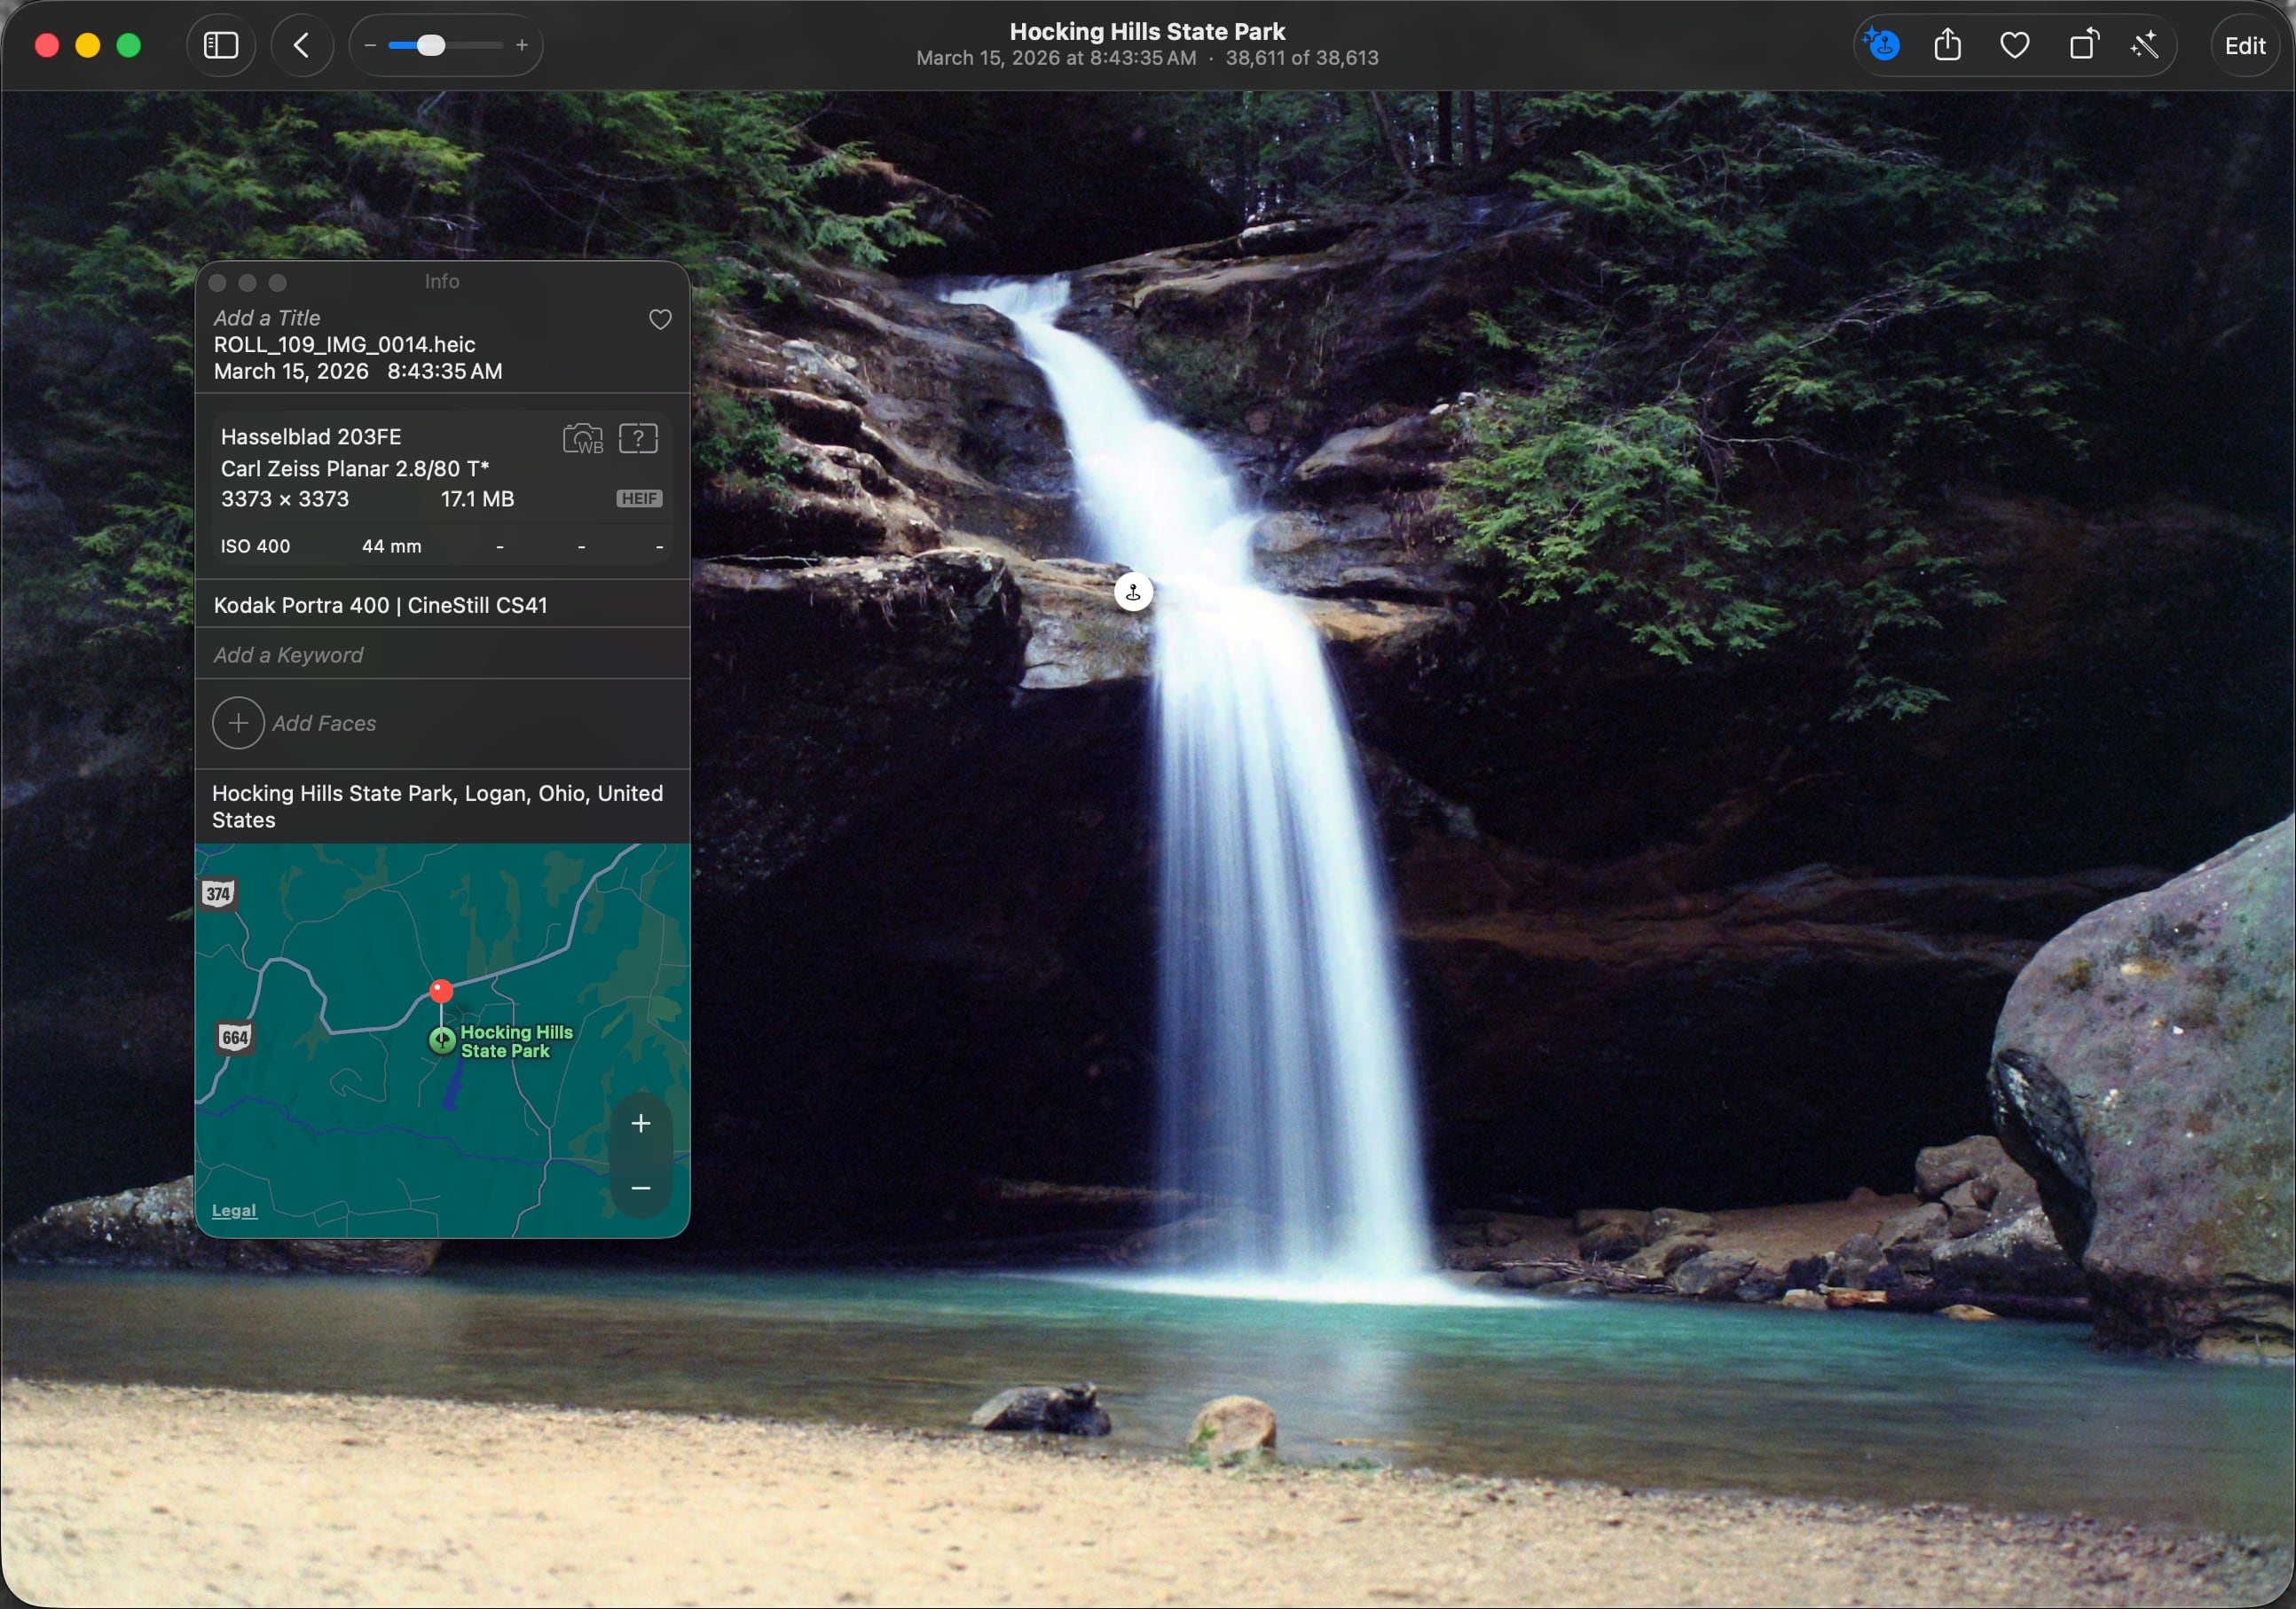
Task: Go back using the back arrow
Action: pos(301,45)
